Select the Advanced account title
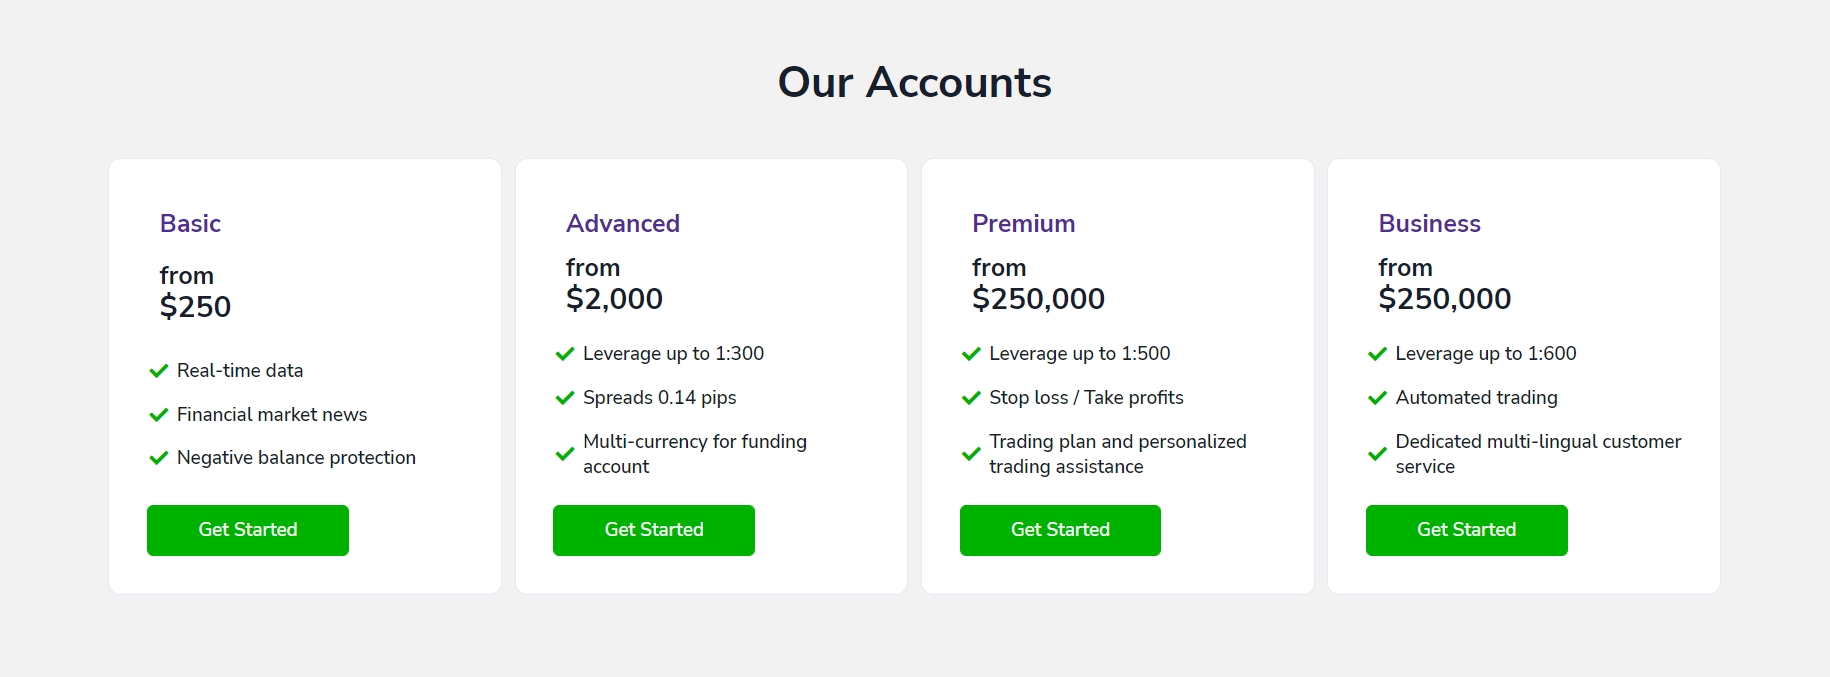Image resolution: width=1830 pixels, height=677 pixels. click(623, 223)
